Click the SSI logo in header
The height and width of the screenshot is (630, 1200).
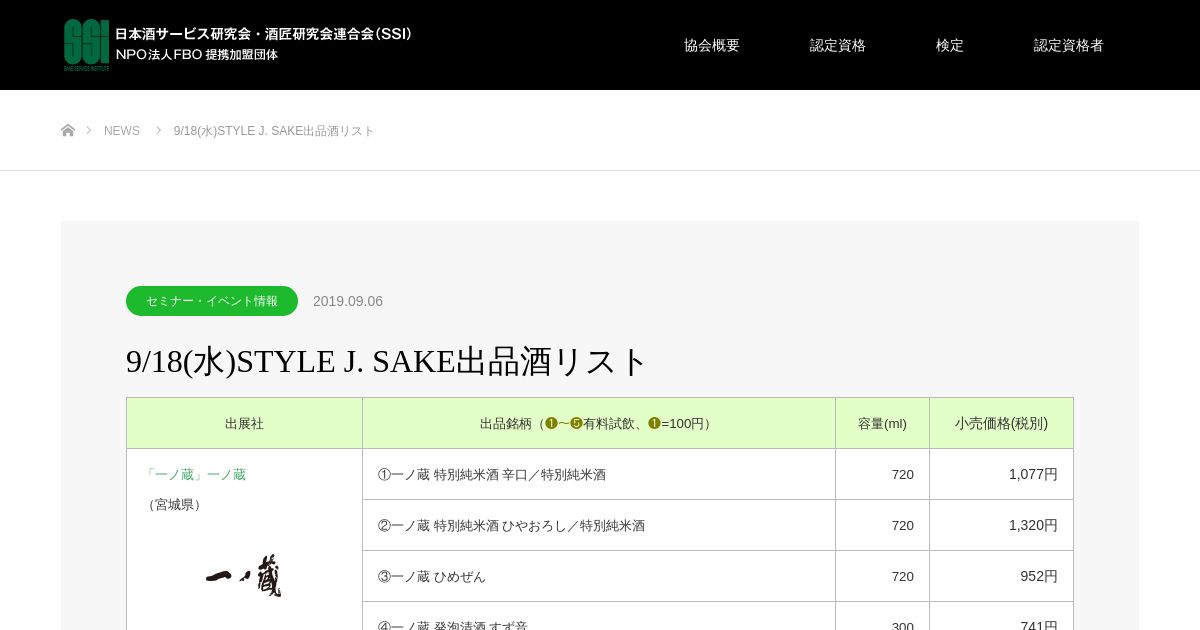click(x=86, y=45)
